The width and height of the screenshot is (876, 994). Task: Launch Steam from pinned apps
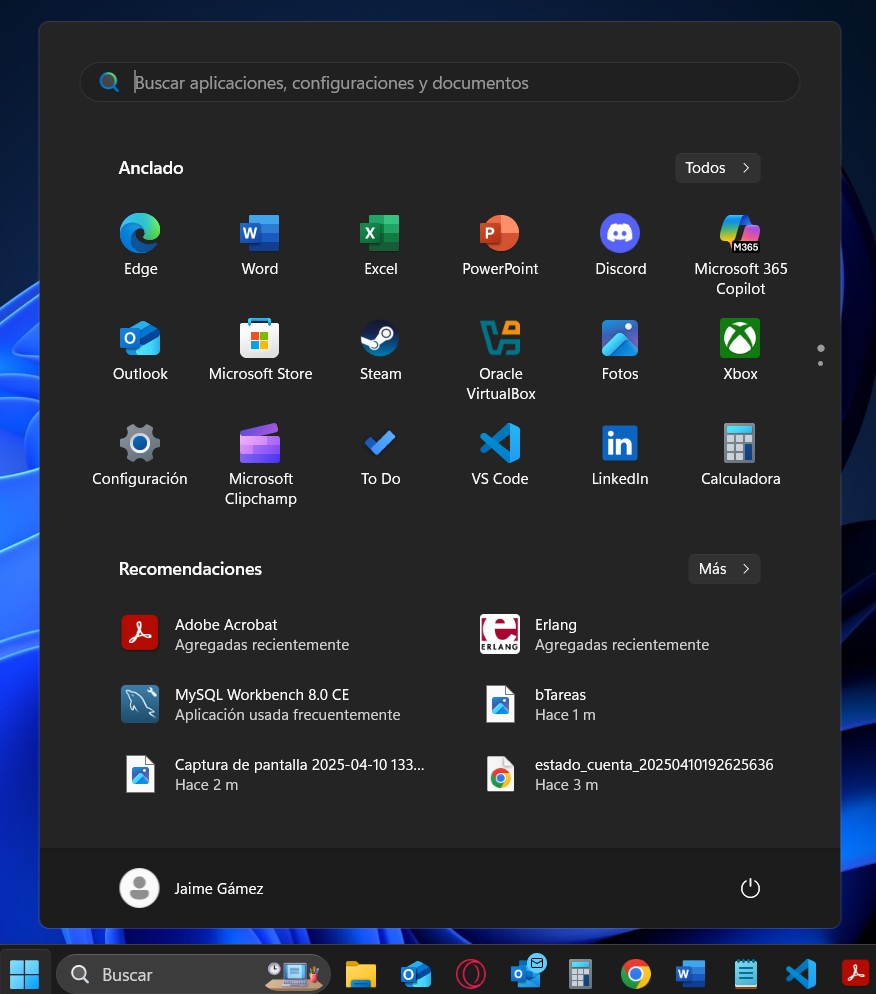380,350
